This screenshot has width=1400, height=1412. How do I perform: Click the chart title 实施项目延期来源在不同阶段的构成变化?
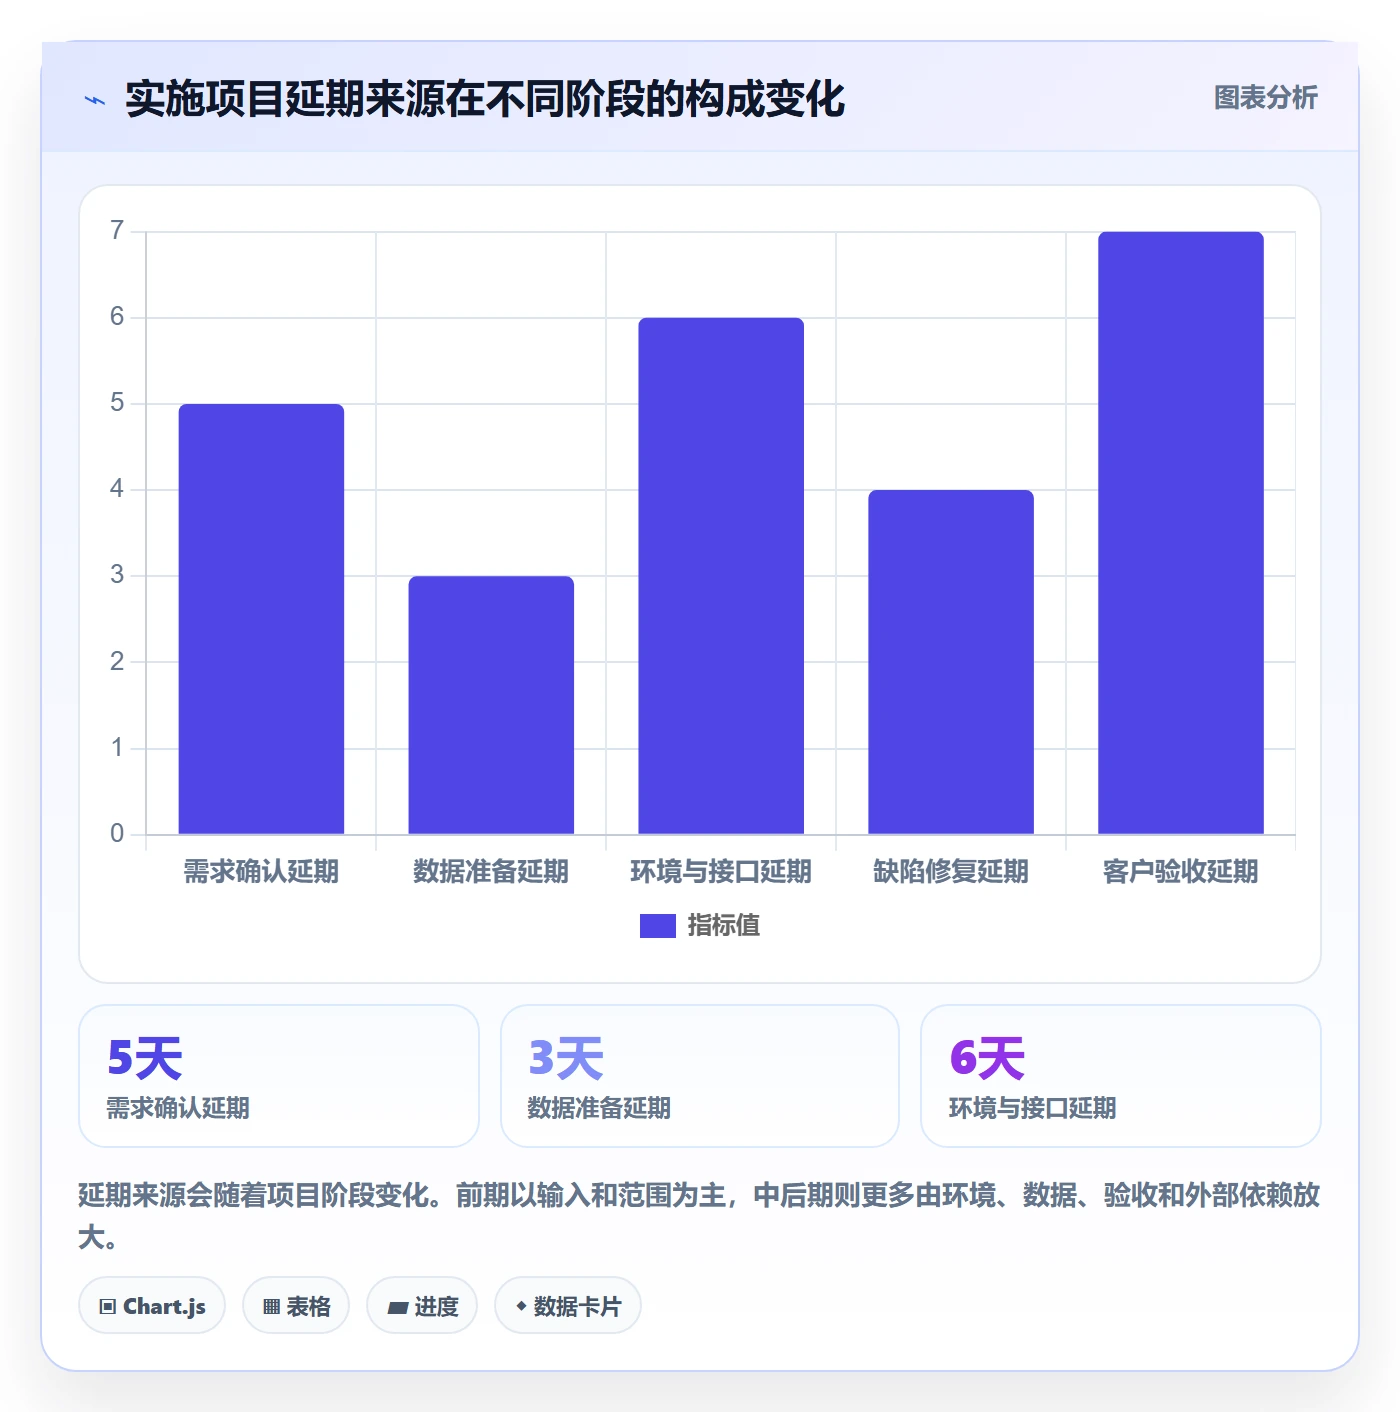pyautogui.click(x=485, y=99)
